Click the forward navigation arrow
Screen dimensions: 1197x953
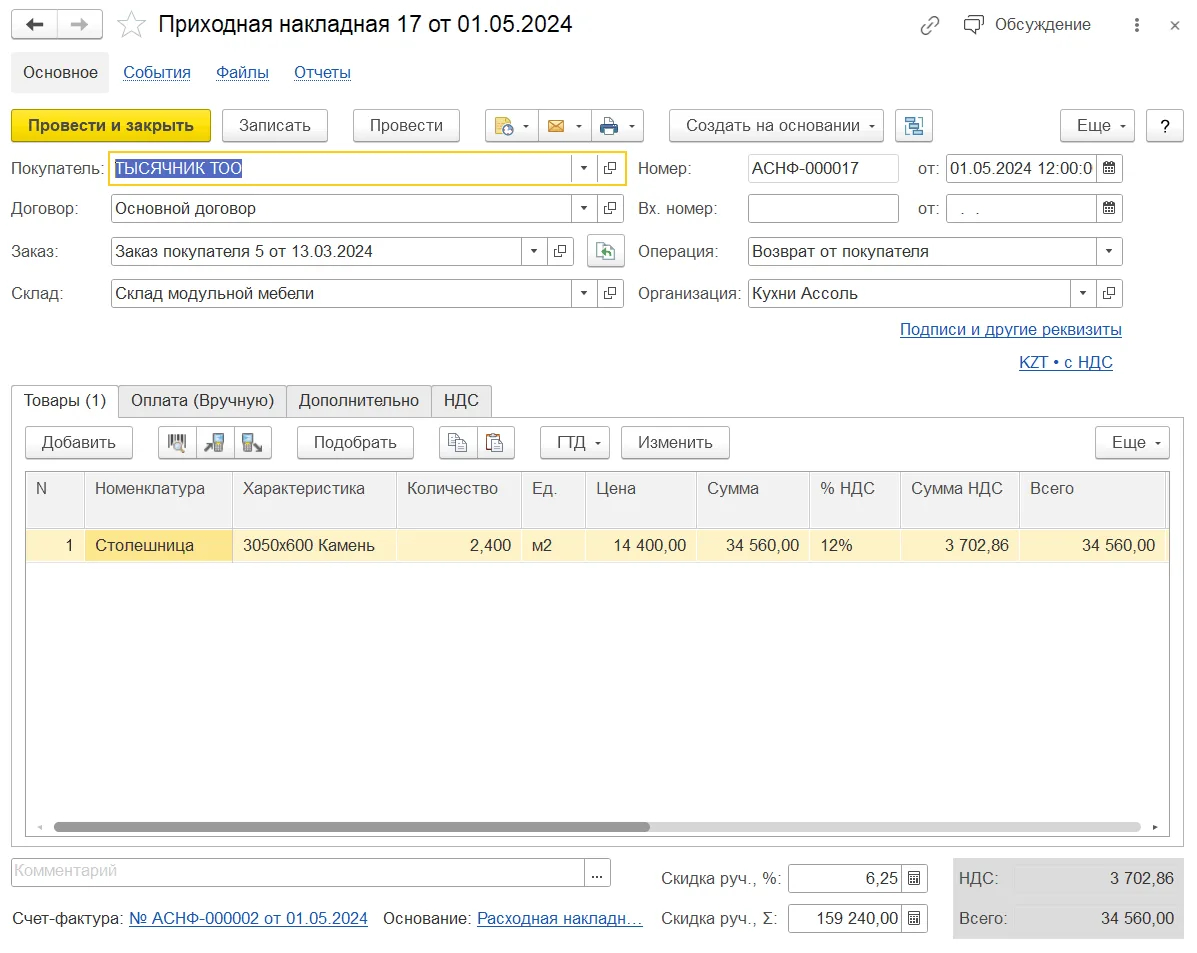tap(79, 24)
